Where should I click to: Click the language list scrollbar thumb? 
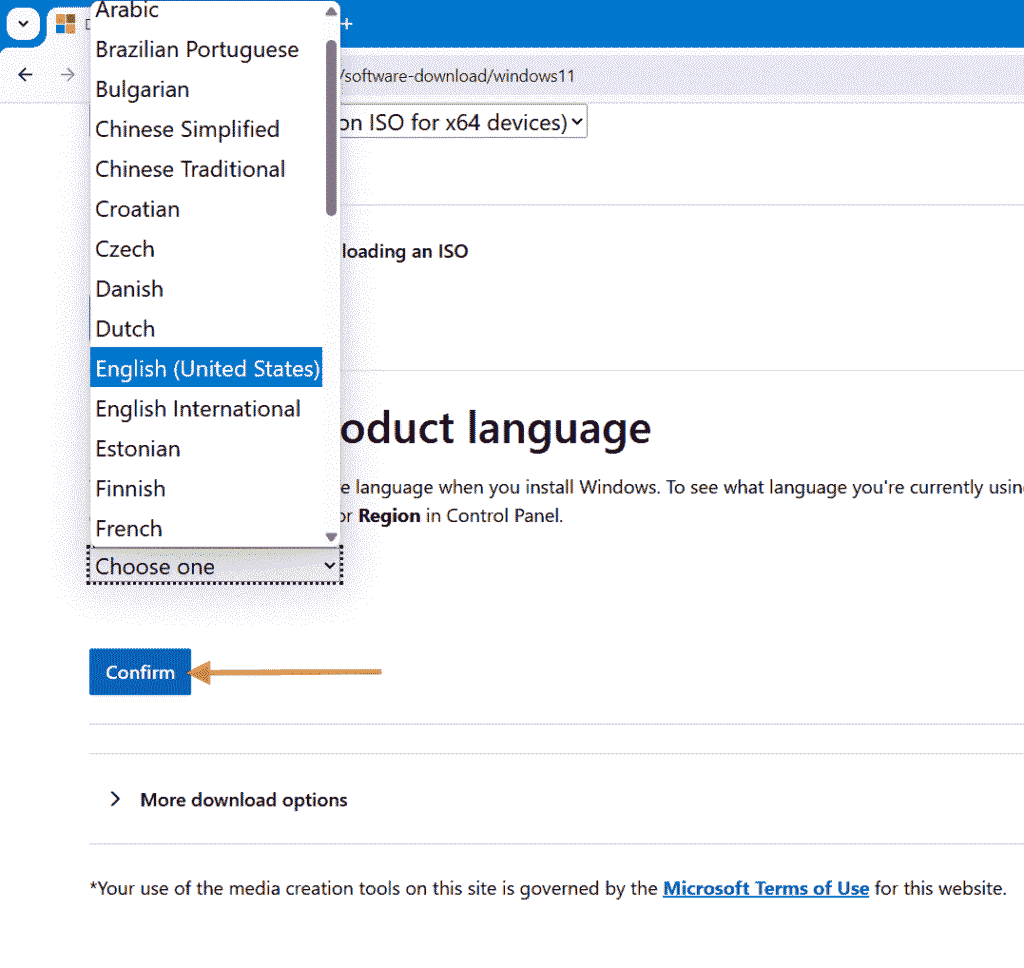pos(331,127)
